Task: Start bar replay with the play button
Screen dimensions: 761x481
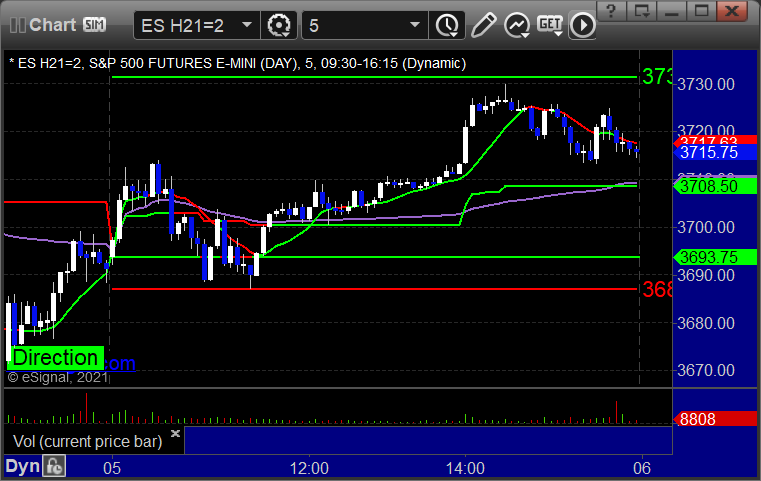Action: (582, 25)
